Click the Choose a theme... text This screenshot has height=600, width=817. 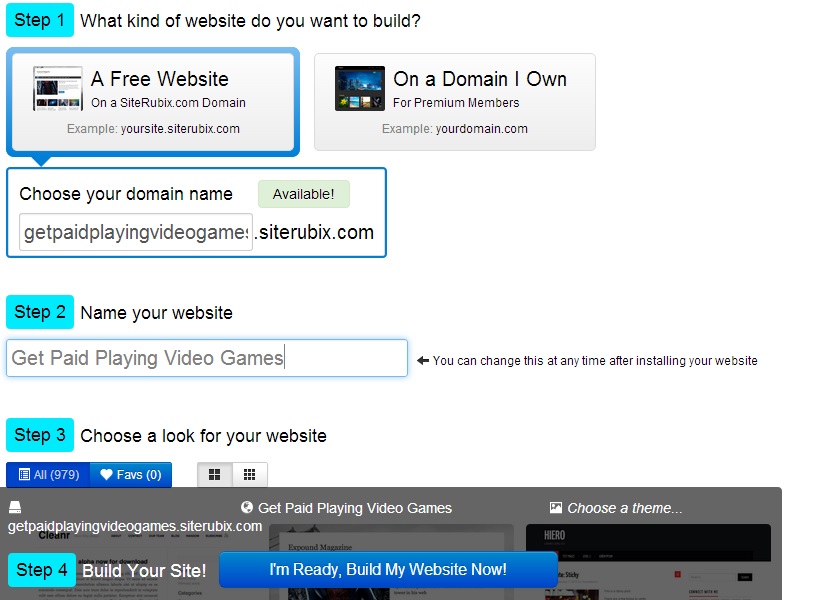[x=625, y=508]
